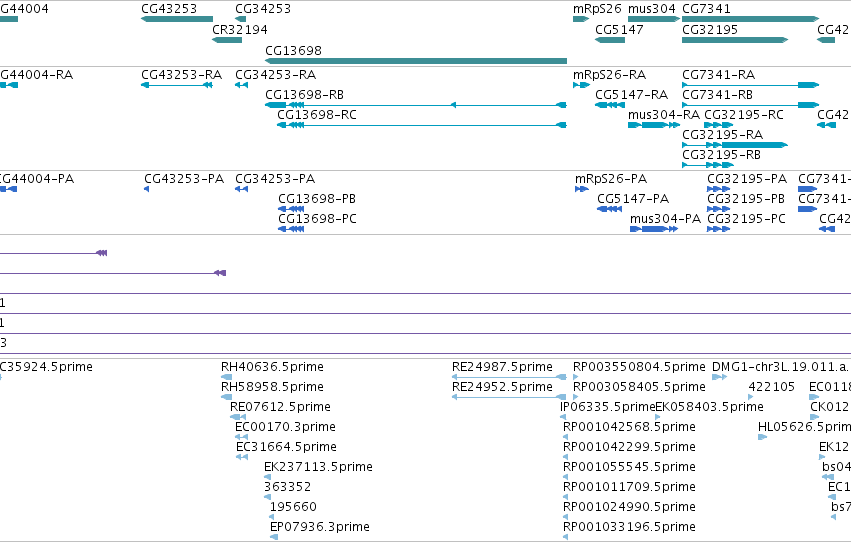
Task: Click transcript mRpS26-RA
Action: pos(581,85)
